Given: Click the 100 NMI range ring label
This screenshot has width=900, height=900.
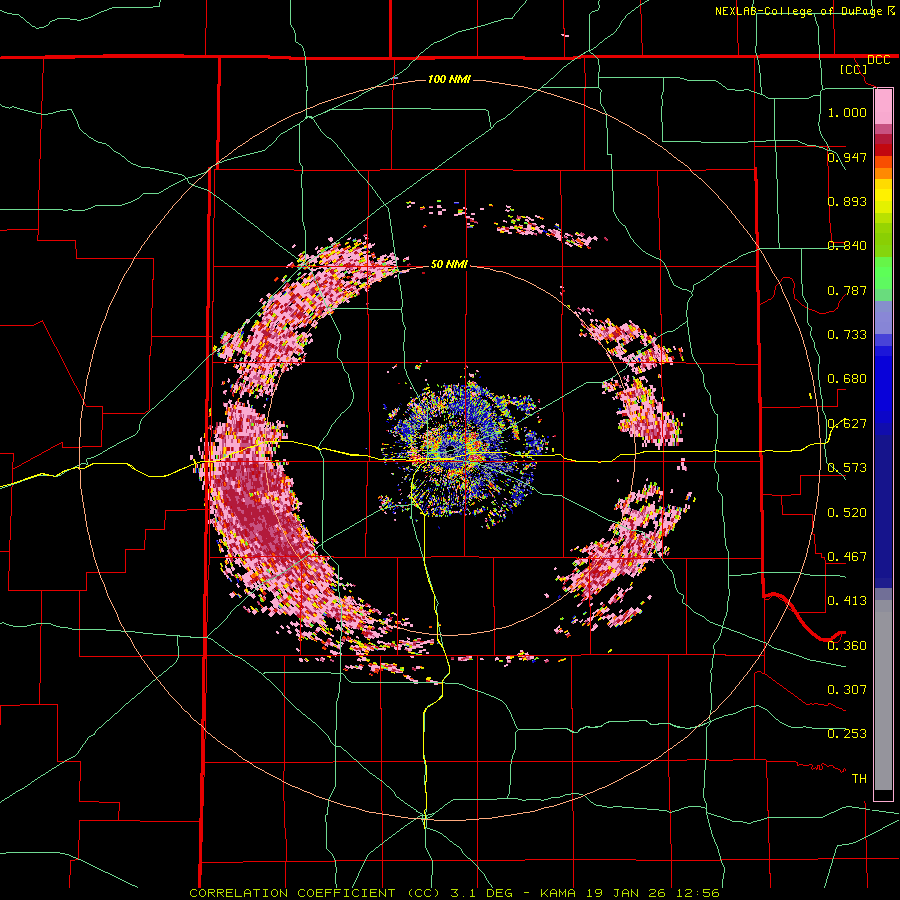Looking at the screenshot, I should click(449, 79).
